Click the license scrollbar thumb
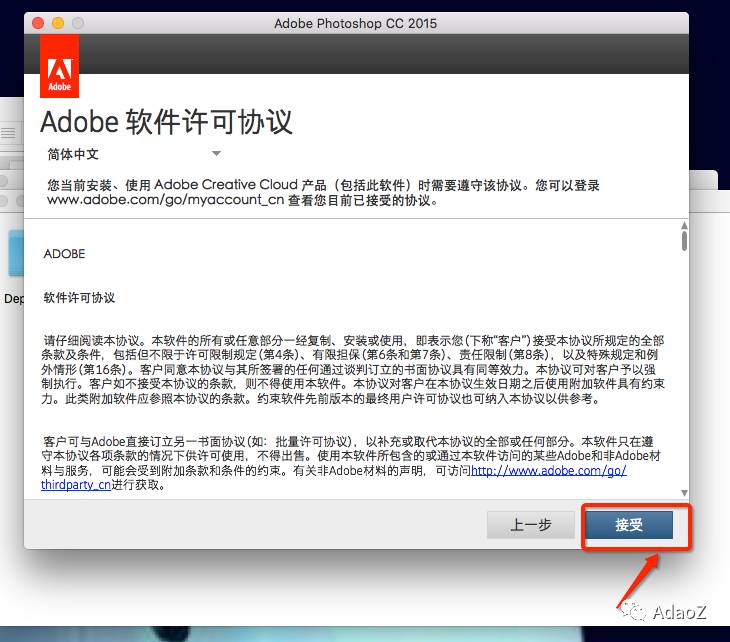This screenshot has width=730, height=642. pyautogui.click(x=684, y=240)
